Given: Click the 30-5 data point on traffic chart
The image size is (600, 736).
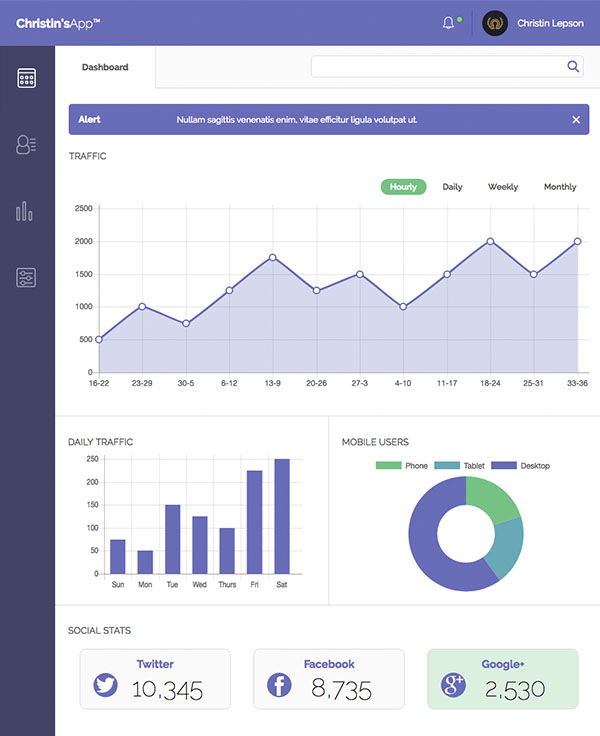Looking at the screenshot, I should click(x=186, y=323).
